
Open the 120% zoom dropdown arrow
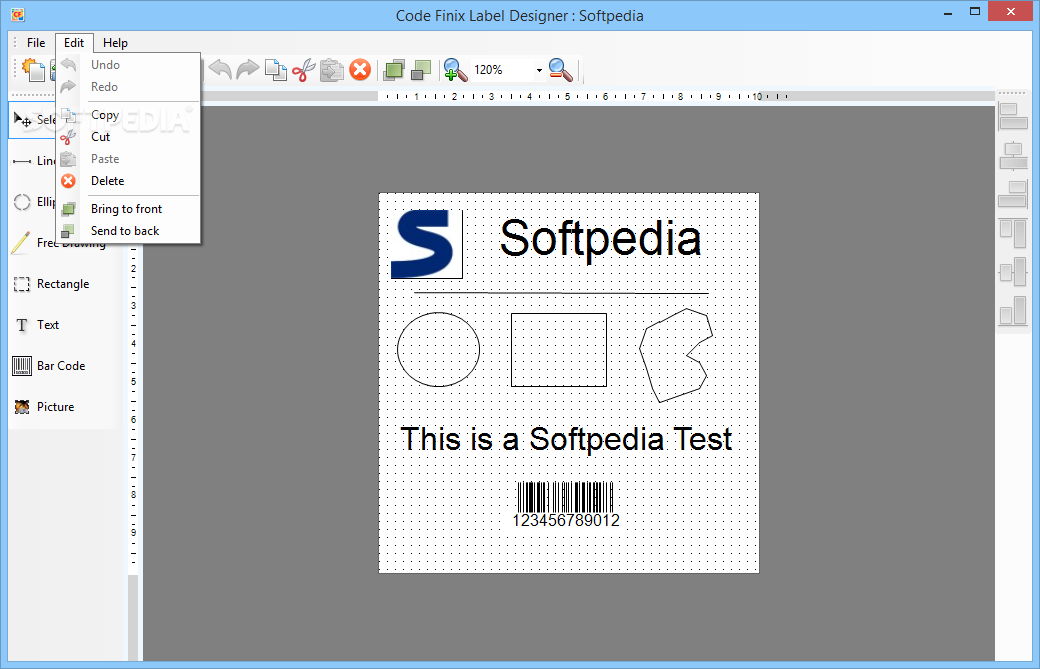pyautogui.click(x=539, y=70)
